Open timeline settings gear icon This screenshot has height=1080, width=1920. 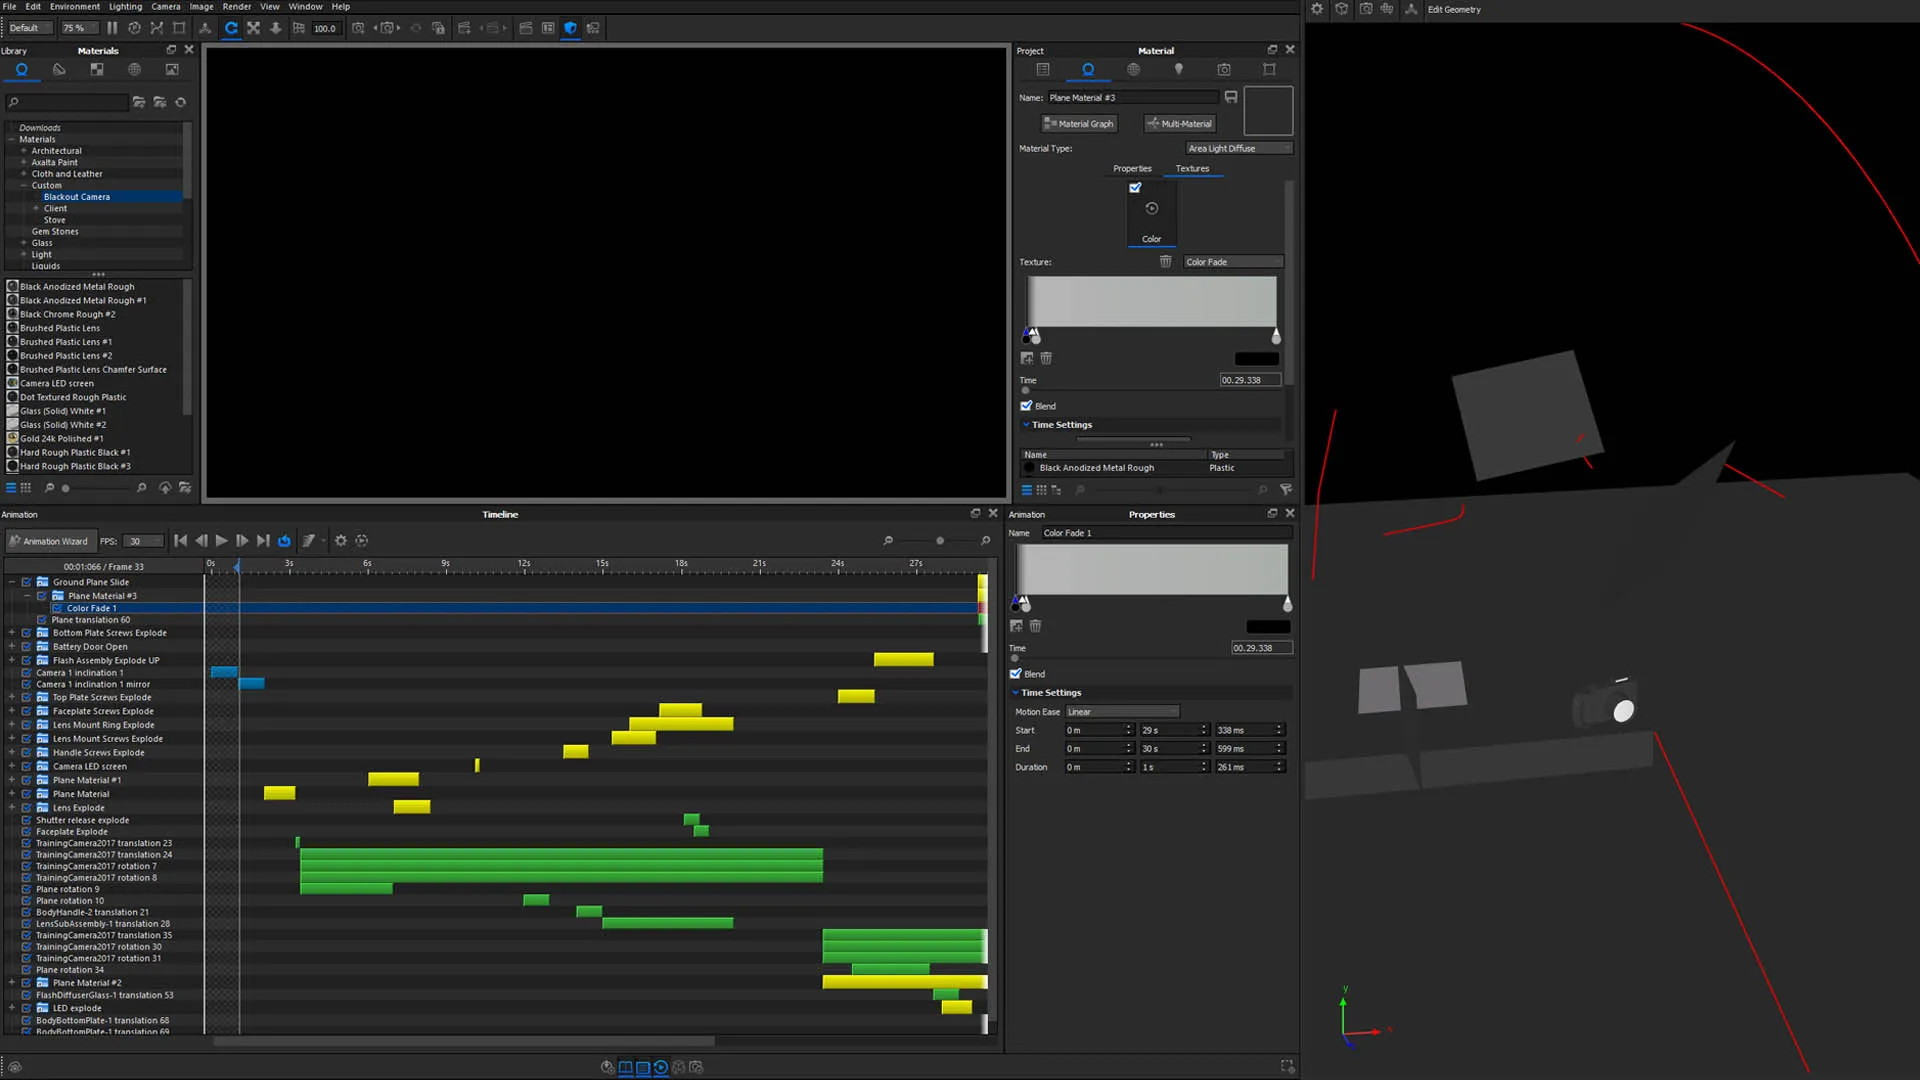pyautogui.click(x=341, y=541)
